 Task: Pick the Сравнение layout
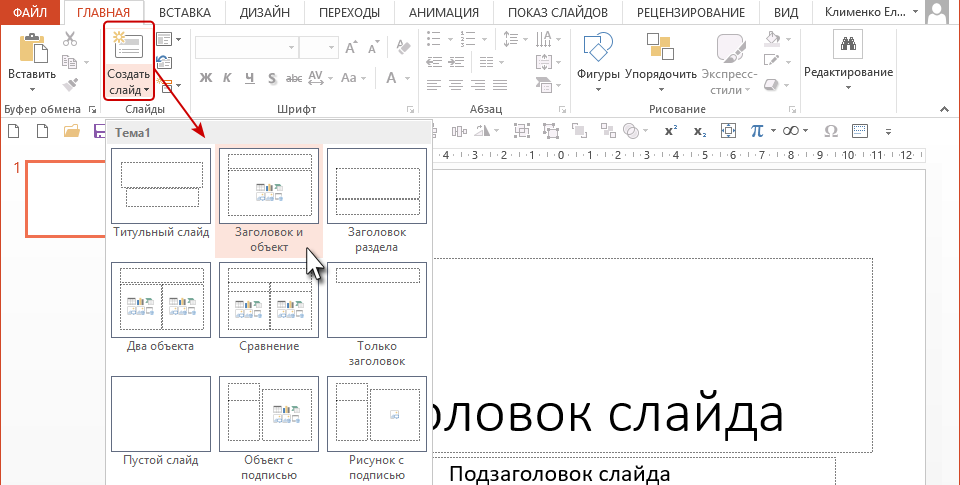point(269,307)
